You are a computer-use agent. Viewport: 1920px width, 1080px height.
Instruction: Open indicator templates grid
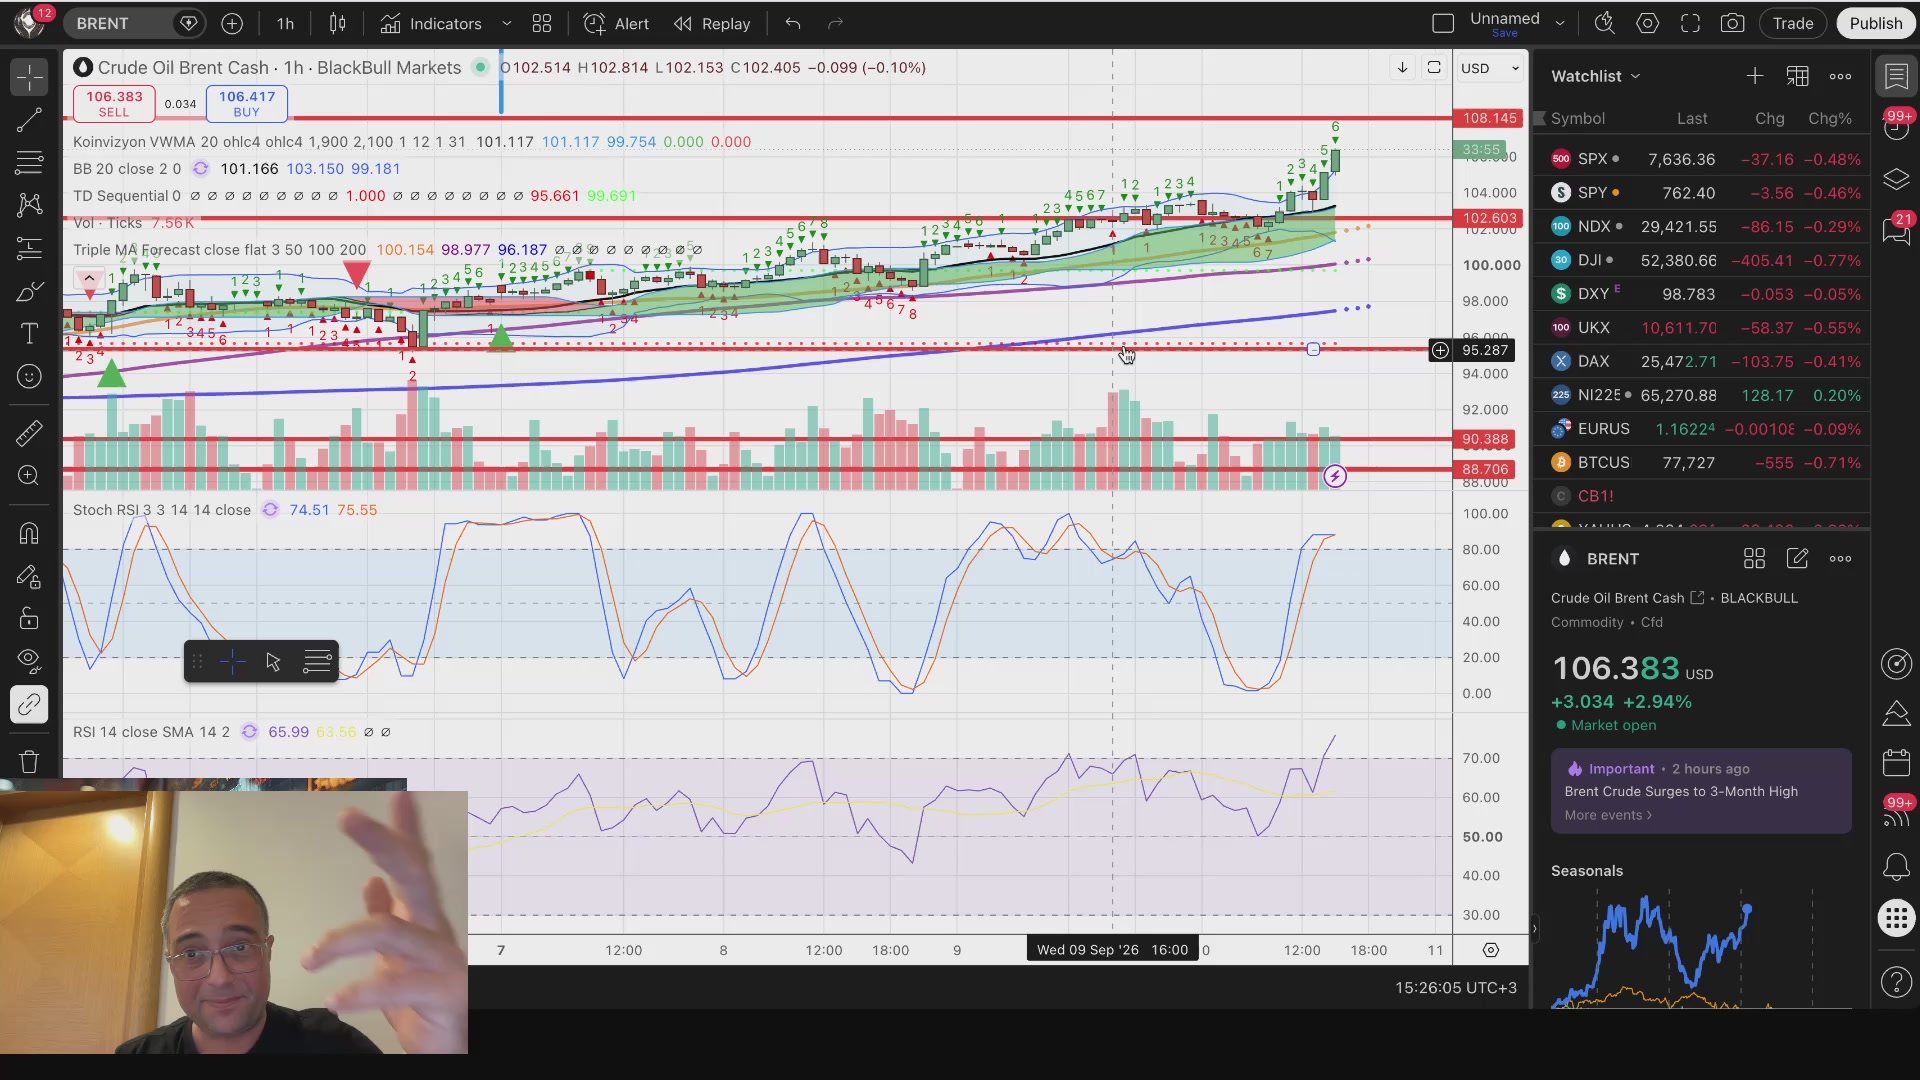click(542, 23)
